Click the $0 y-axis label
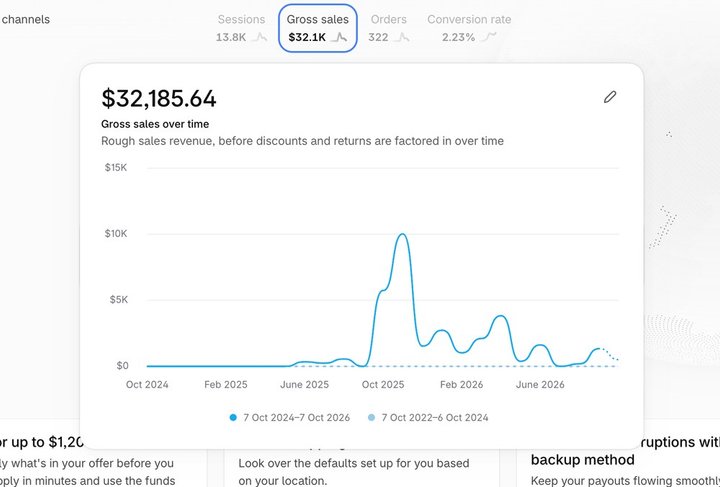The image size is (720, 487). tap(122, 366)
